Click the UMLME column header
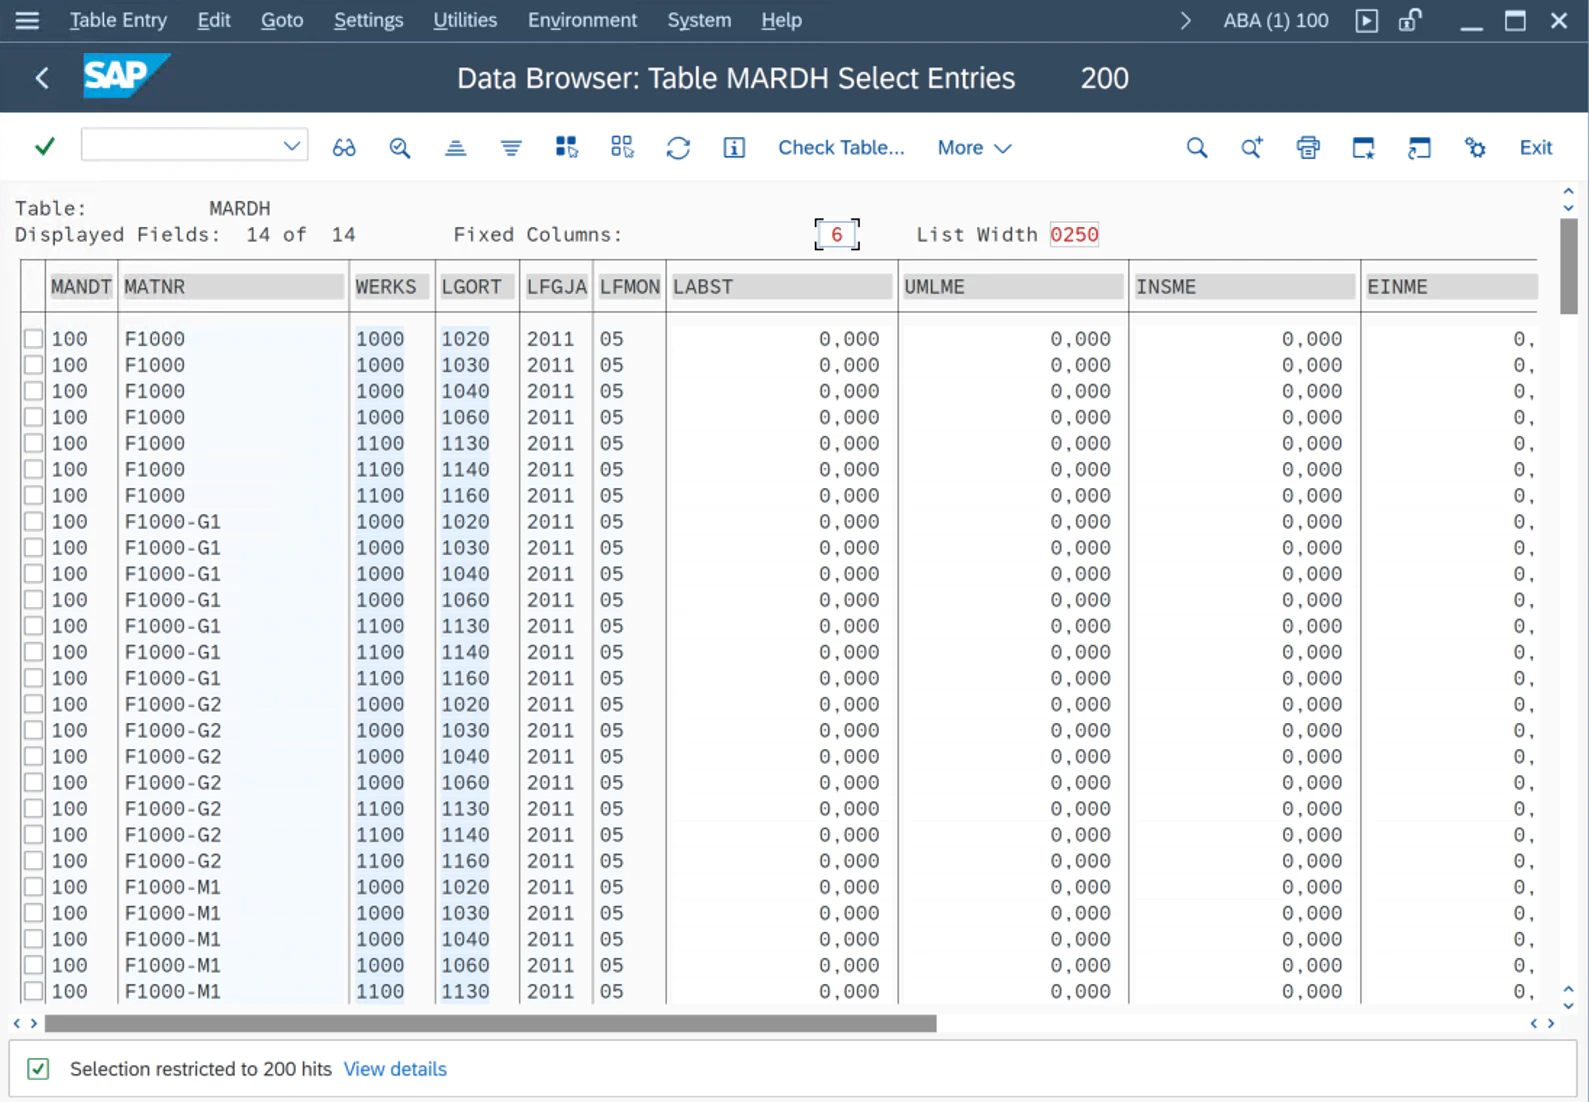 1013,287
